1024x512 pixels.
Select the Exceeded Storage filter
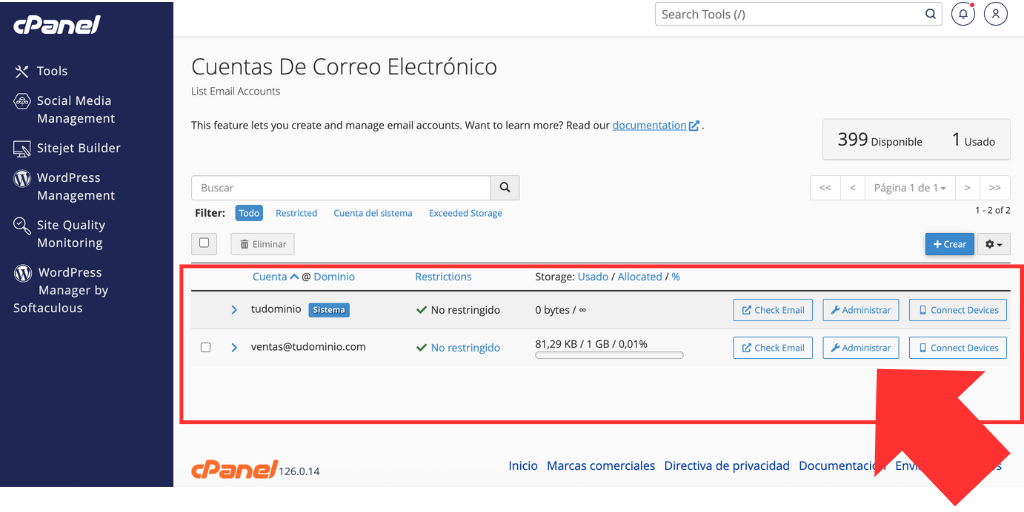point(465,213)
